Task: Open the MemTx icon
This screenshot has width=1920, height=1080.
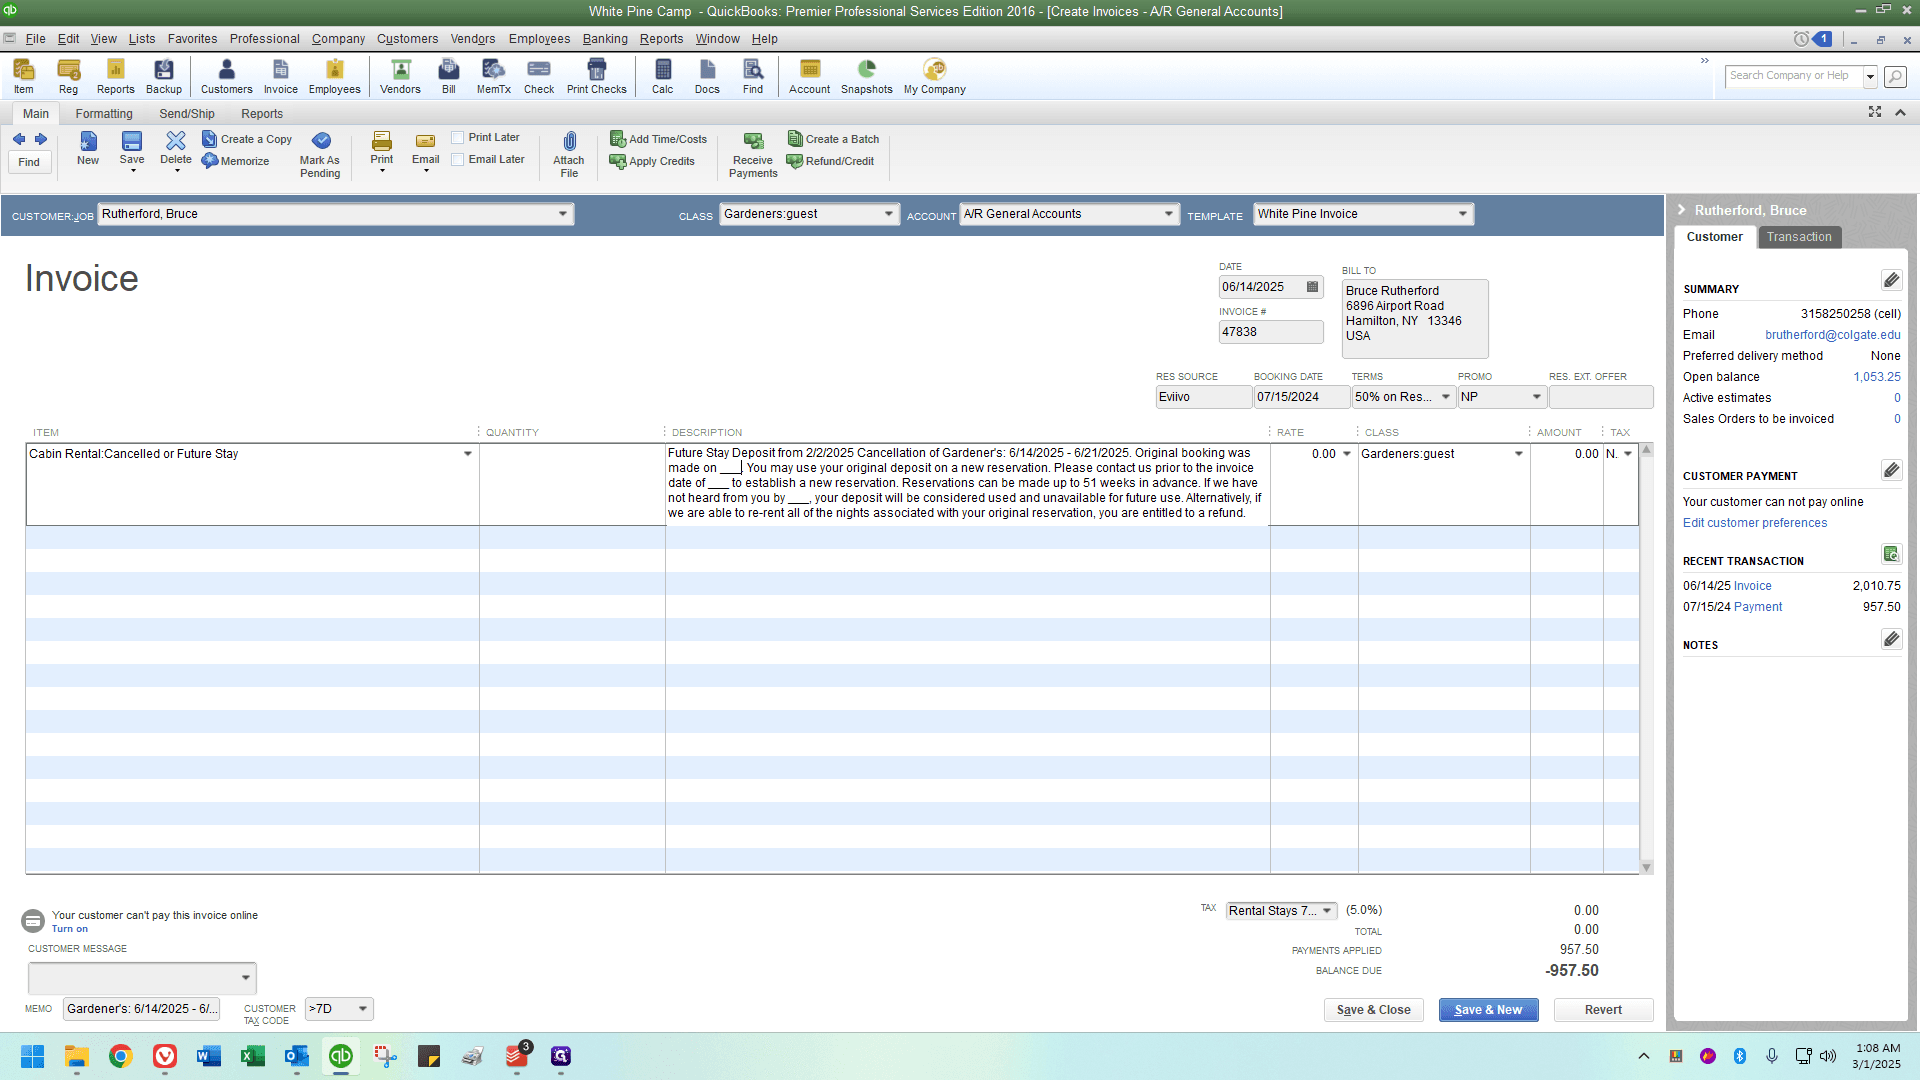Action: point(494,76)
